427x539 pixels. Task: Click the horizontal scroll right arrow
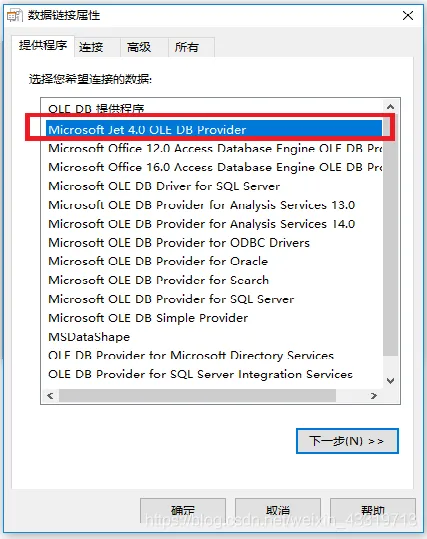[374, 396]
